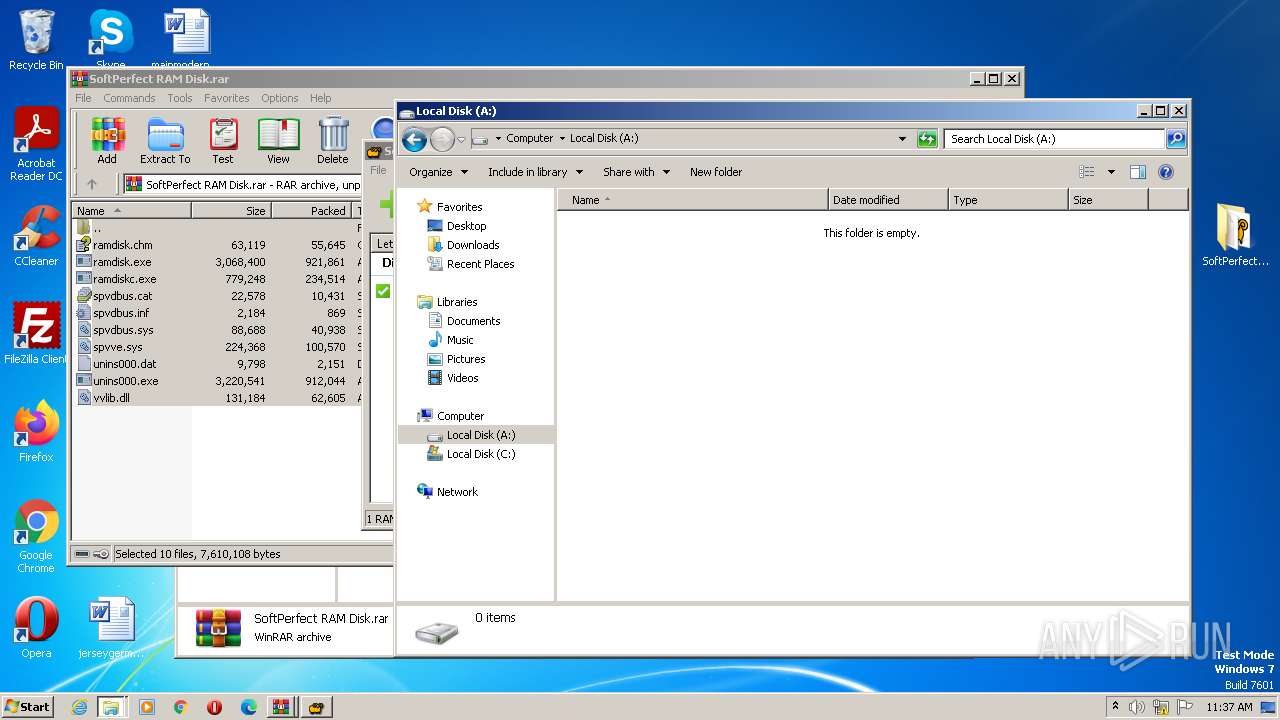Open the Organize dropdown menu
The image size is (1280, 720).
(437, 172)
